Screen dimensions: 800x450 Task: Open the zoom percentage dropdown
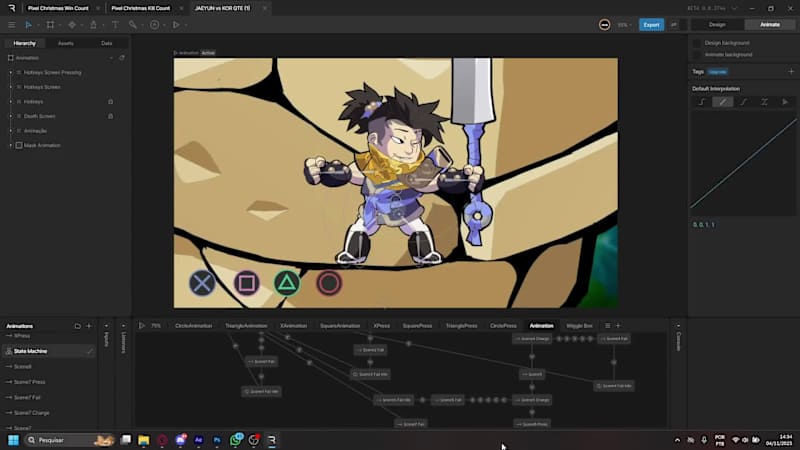pos(622,24)
